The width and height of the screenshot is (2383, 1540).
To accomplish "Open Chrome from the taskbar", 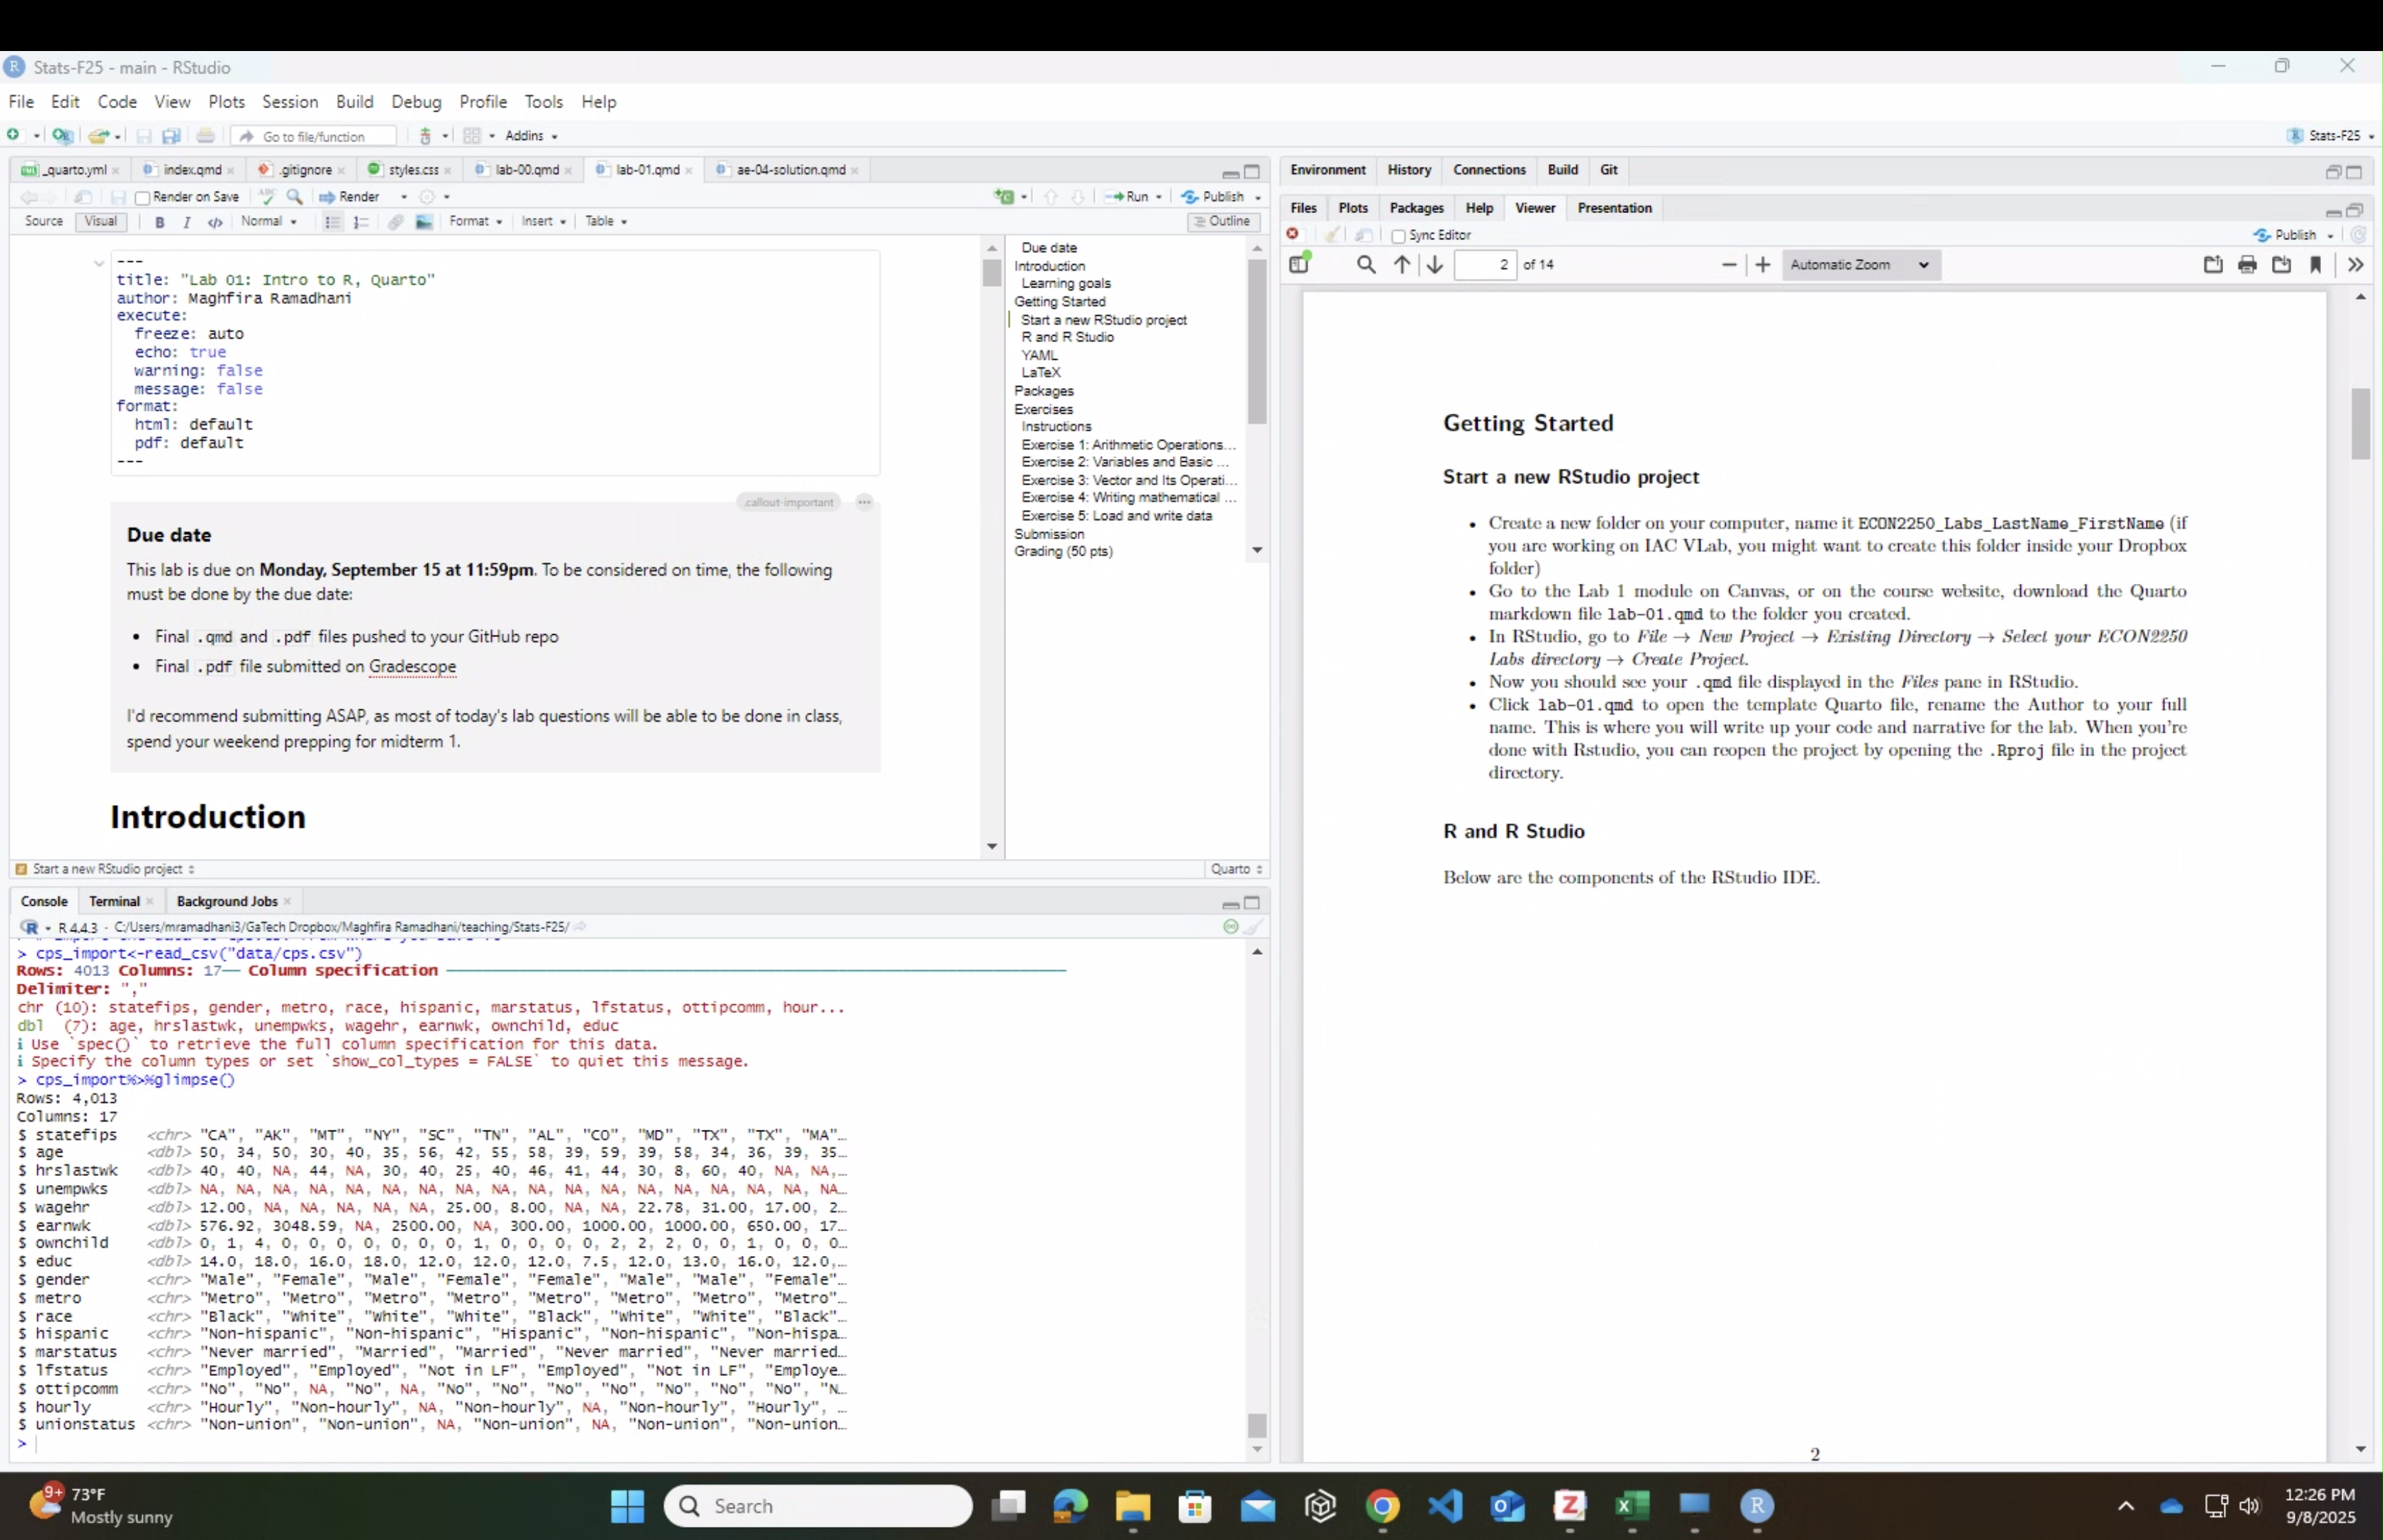I will tap(1382, 1506).
